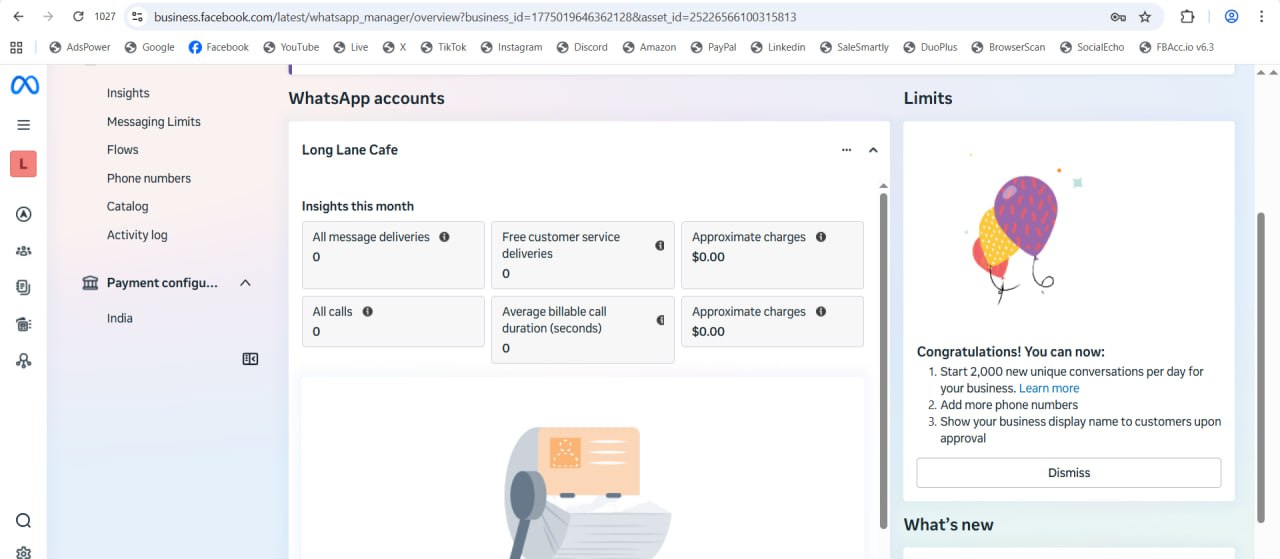Image resolution: width=1280 pixels, height=559 pixels.
Task: Open Catalog in the side menu
Action: (128, 206)
